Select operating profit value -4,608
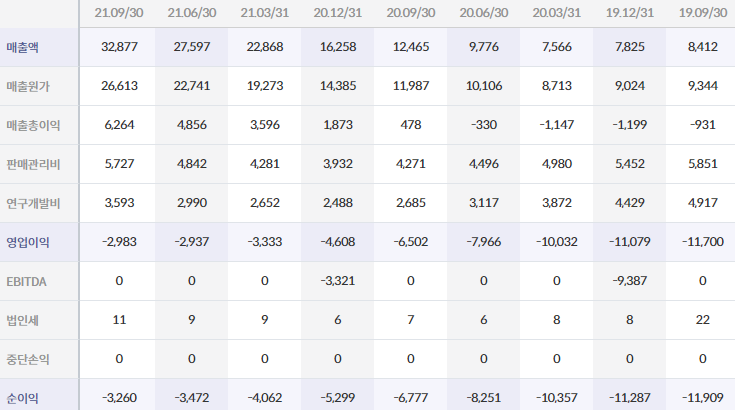 (x=338, y=242)
